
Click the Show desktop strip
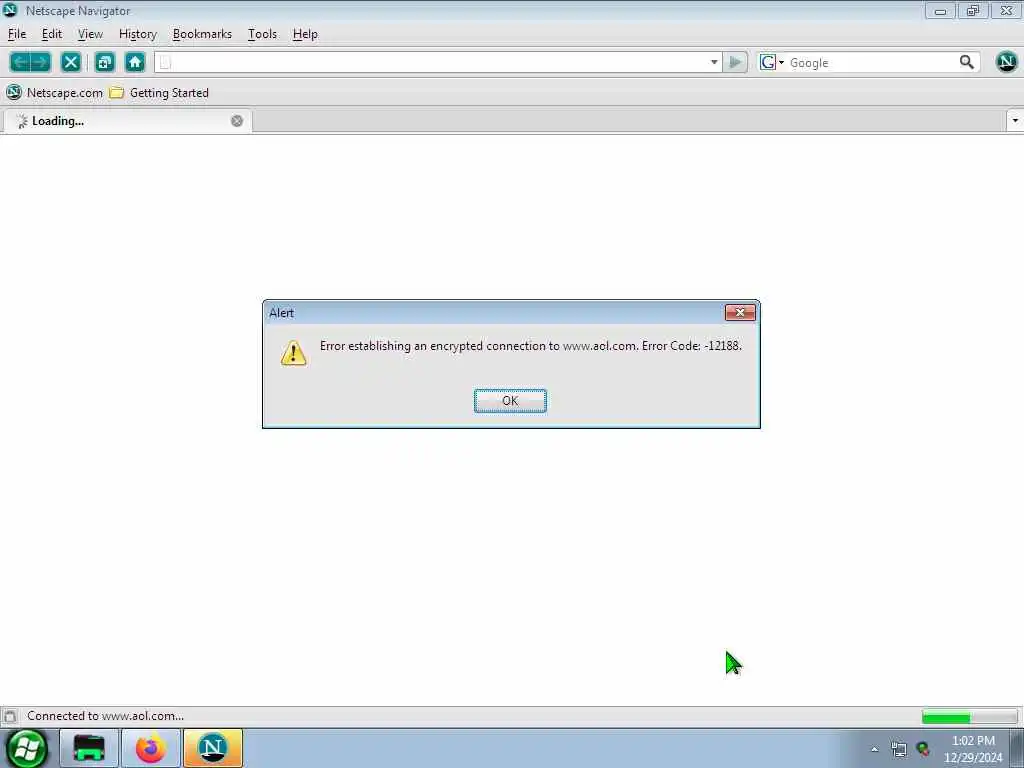coord(1016,748)
